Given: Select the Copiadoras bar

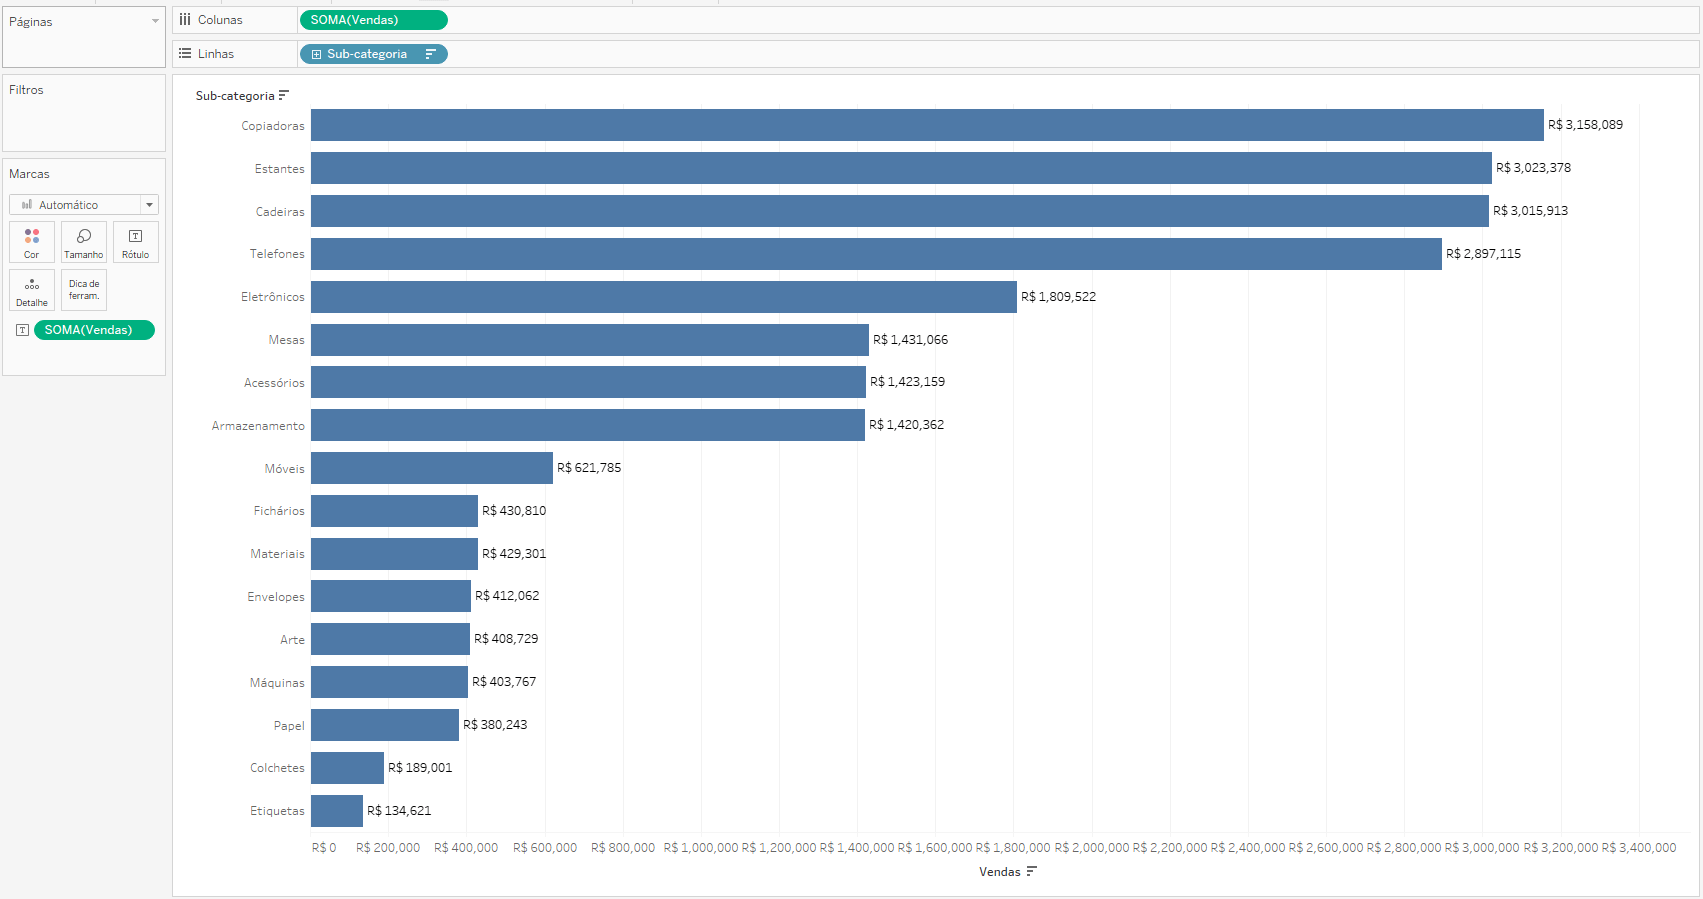Looking at the screenshot, I should coord(927,125).
